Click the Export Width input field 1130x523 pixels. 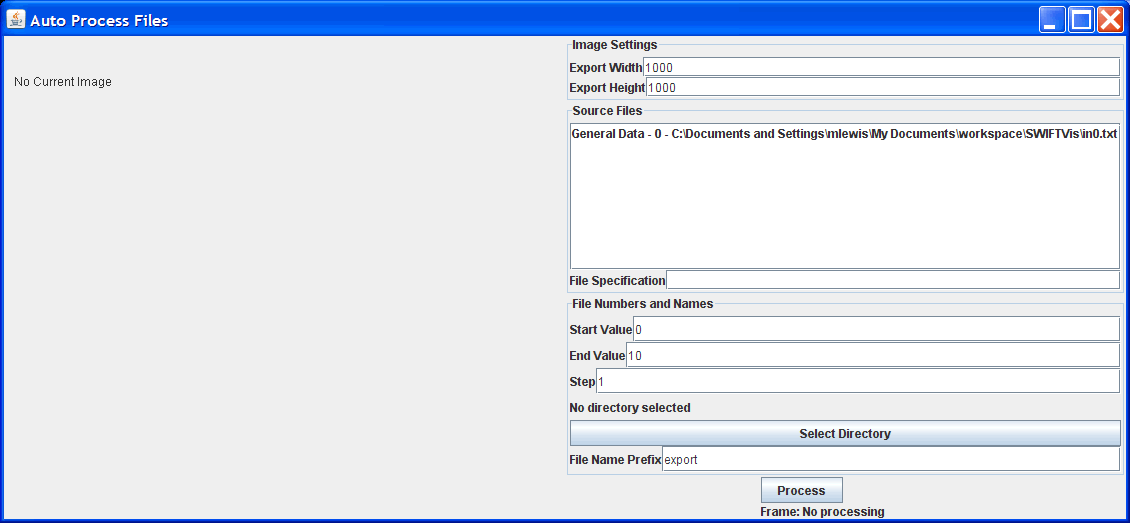(881, 67)
